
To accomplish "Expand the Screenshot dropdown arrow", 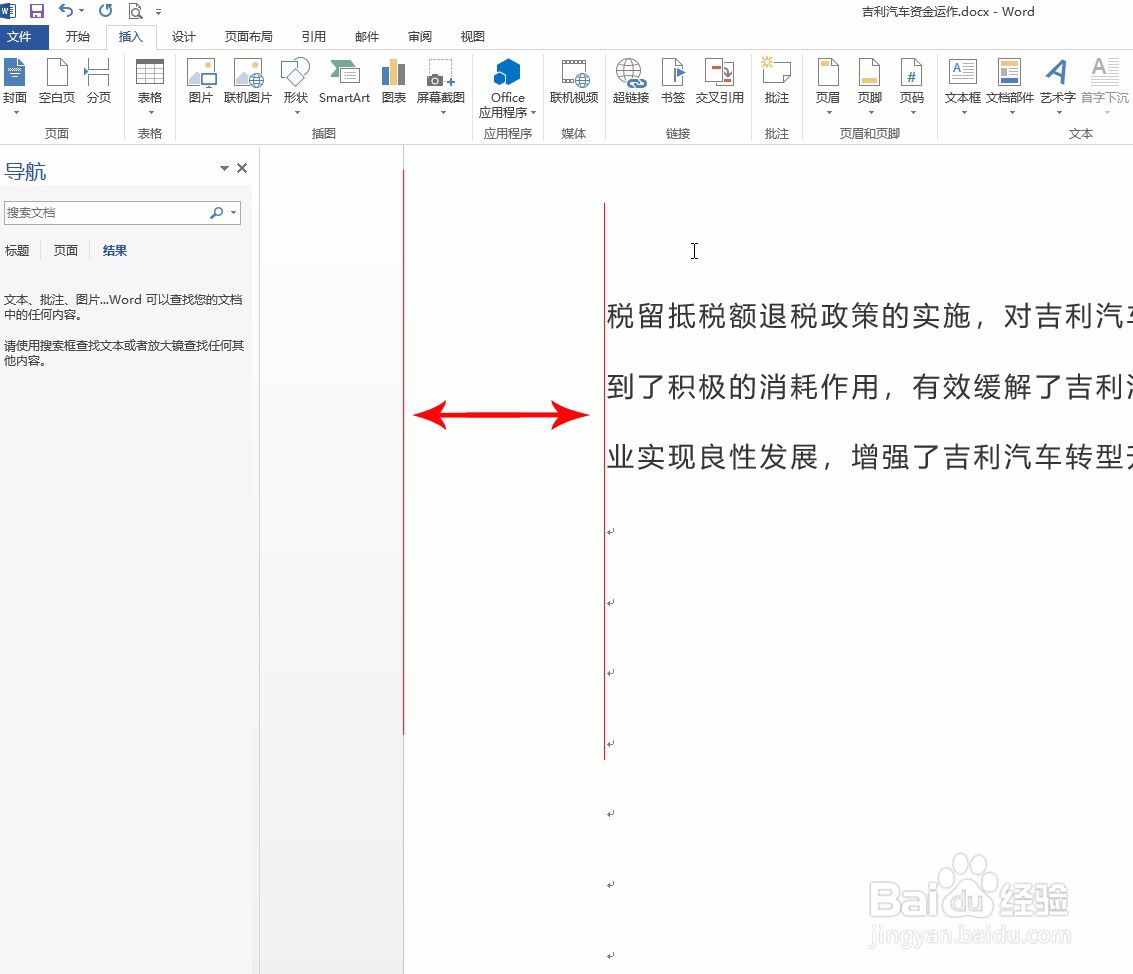I will point(443,113).
